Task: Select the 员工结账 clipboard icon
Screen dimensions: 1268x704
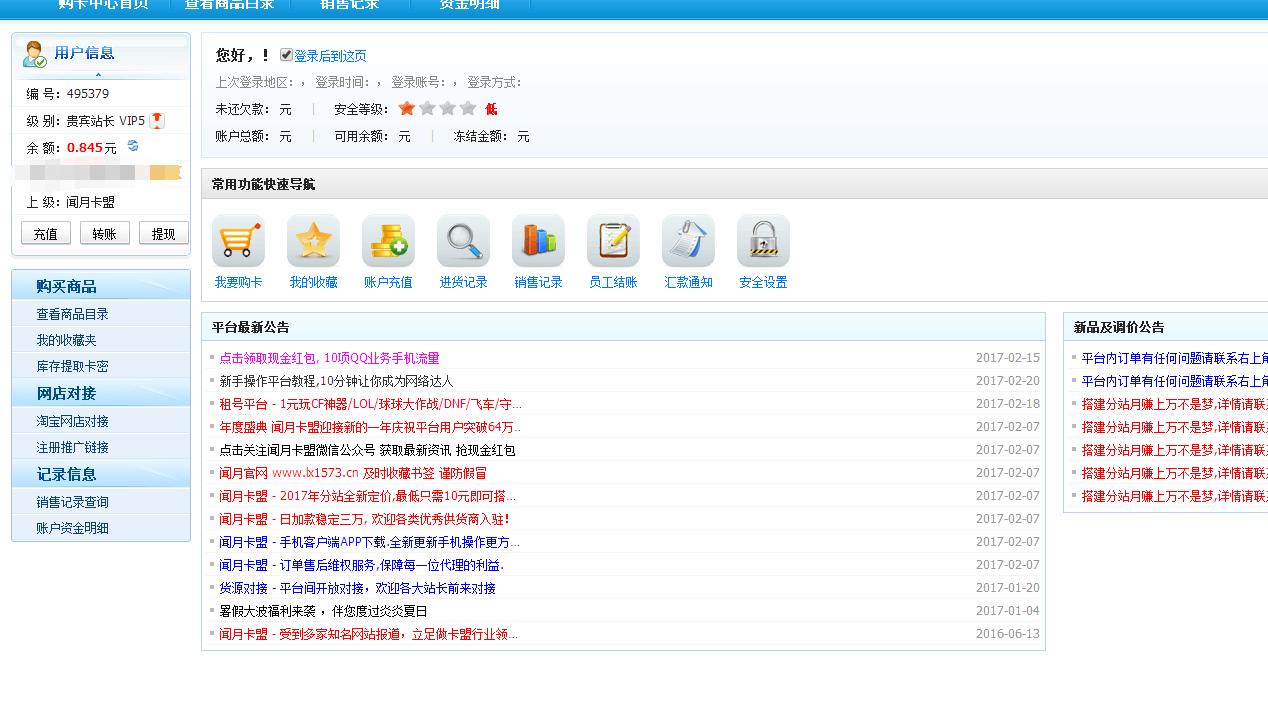Action: [613, 240]
